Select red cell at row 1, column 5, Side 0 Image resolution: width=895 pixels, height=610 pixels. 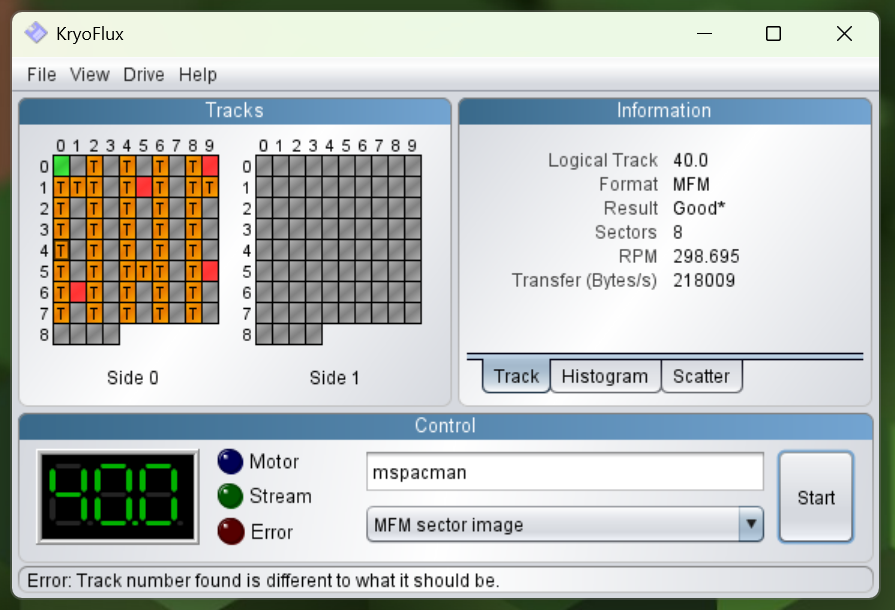coord(144,187)
